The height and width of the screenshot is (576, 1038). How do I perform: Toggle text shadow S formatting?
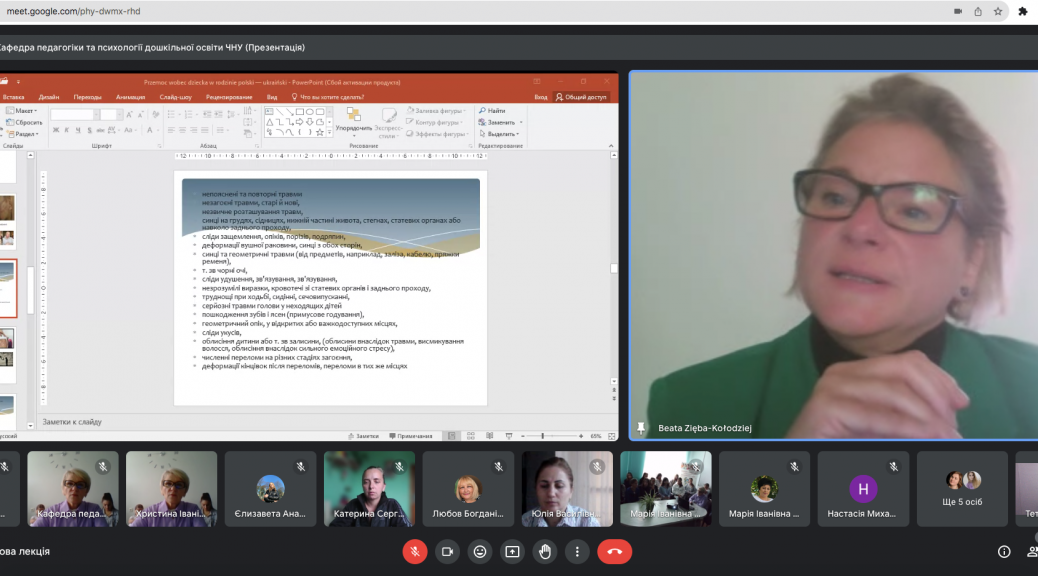click(x=89, y=130)
